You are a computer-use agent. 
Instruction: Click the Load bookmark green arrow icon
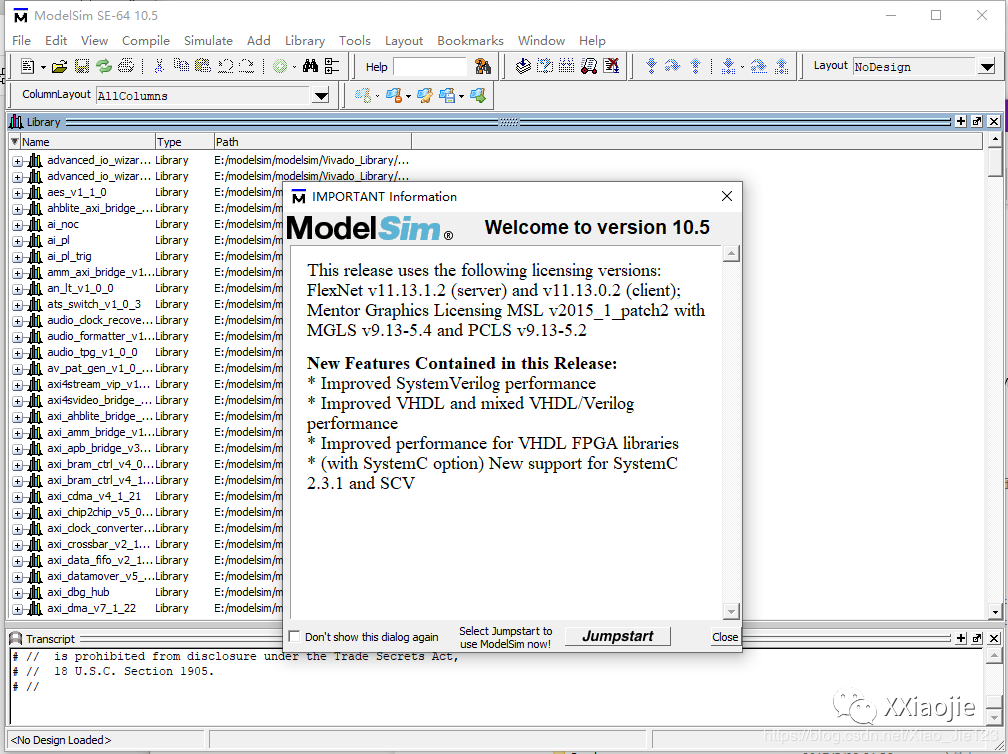[478, 96]
